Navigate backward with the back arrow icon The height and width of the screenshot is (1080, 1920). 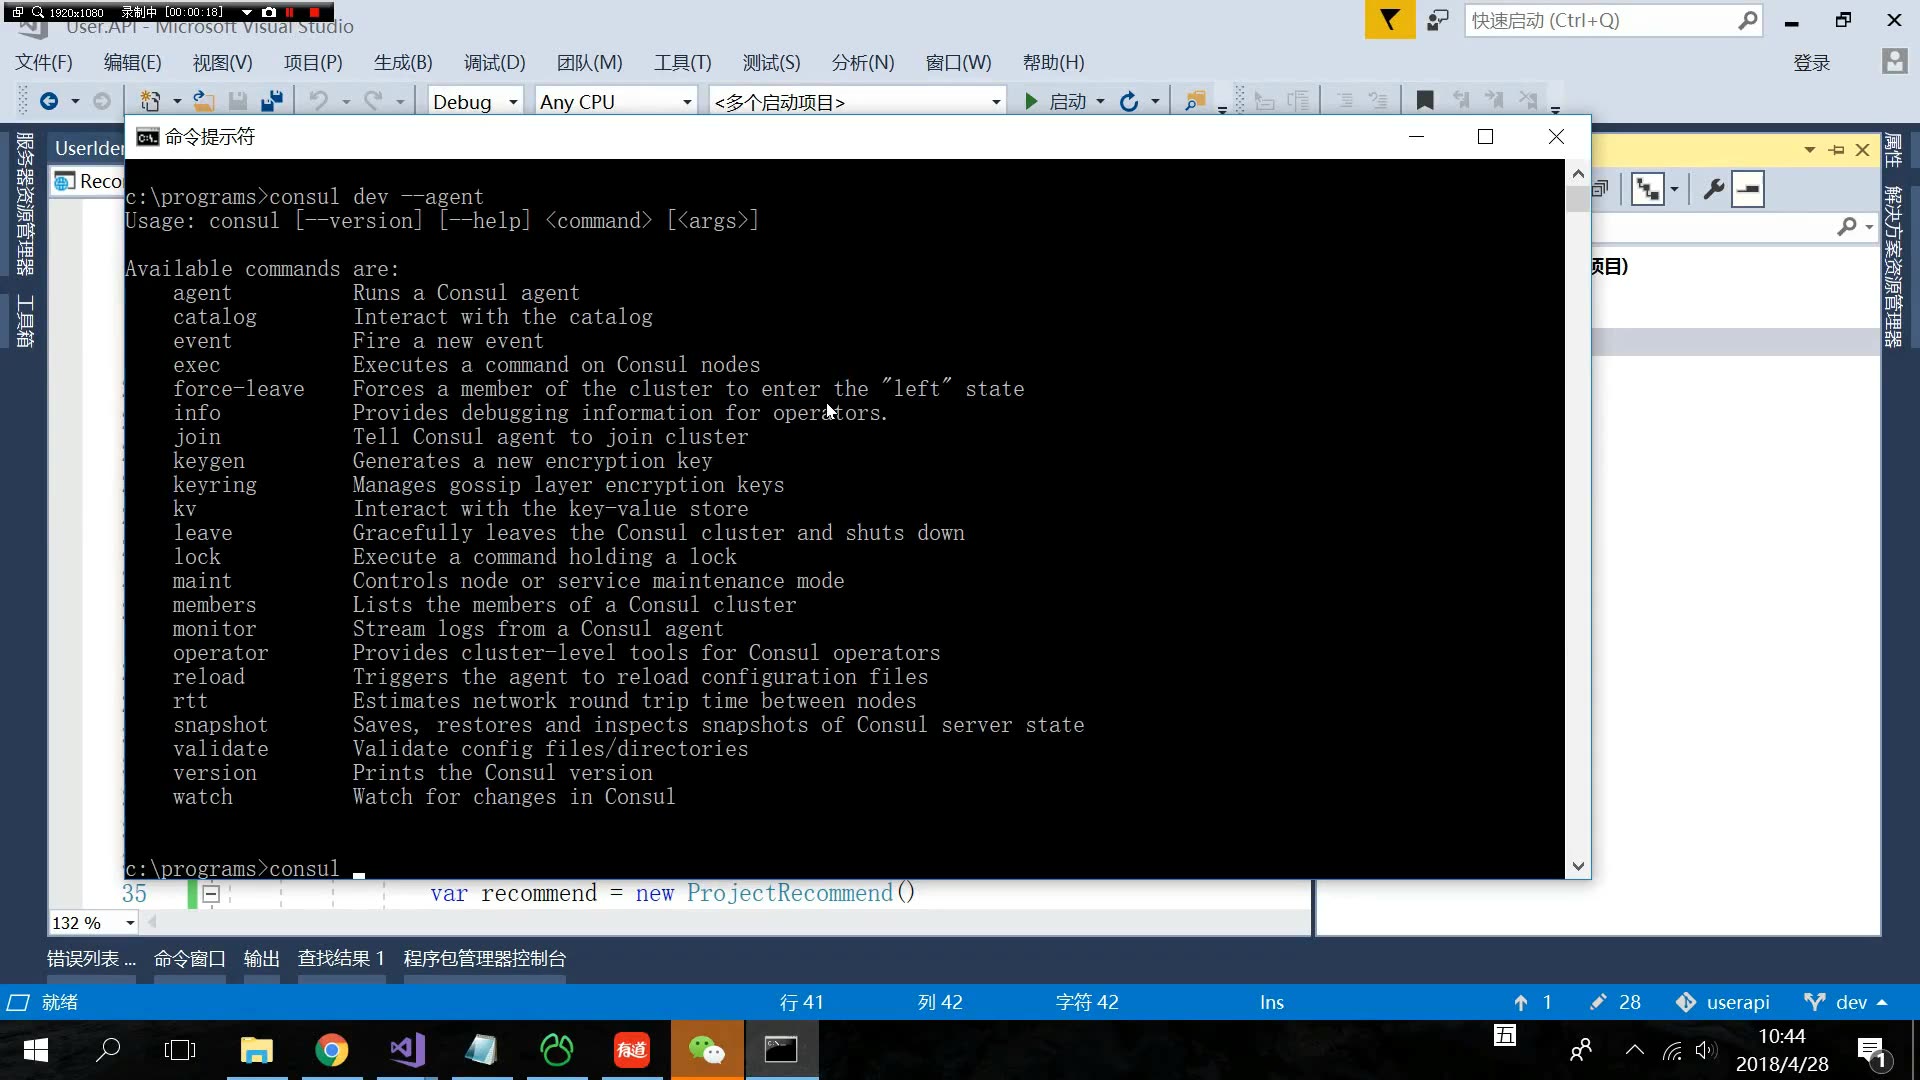(48, 101)
